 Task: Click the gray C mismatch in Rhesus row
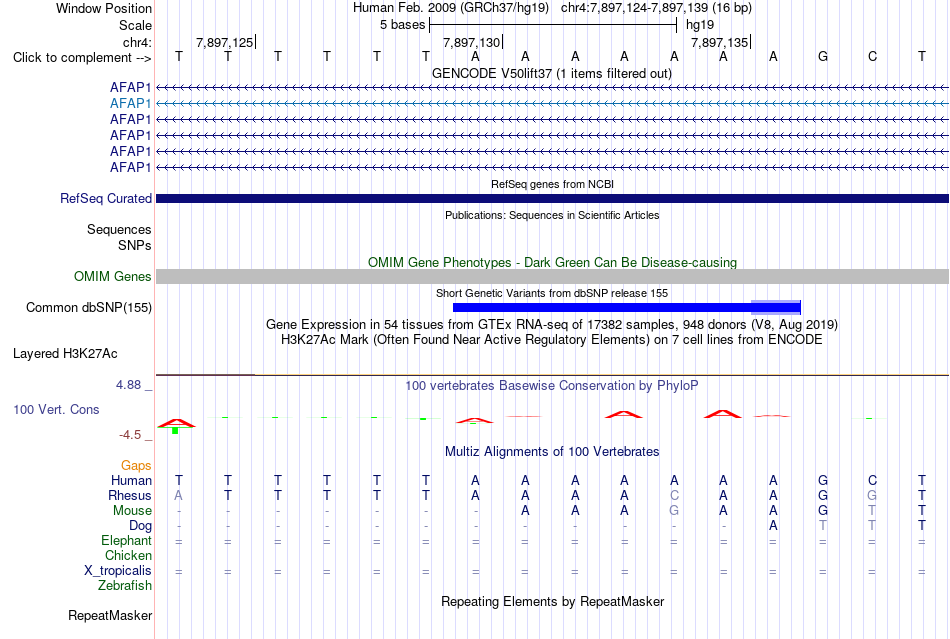(x=674, y=495)
